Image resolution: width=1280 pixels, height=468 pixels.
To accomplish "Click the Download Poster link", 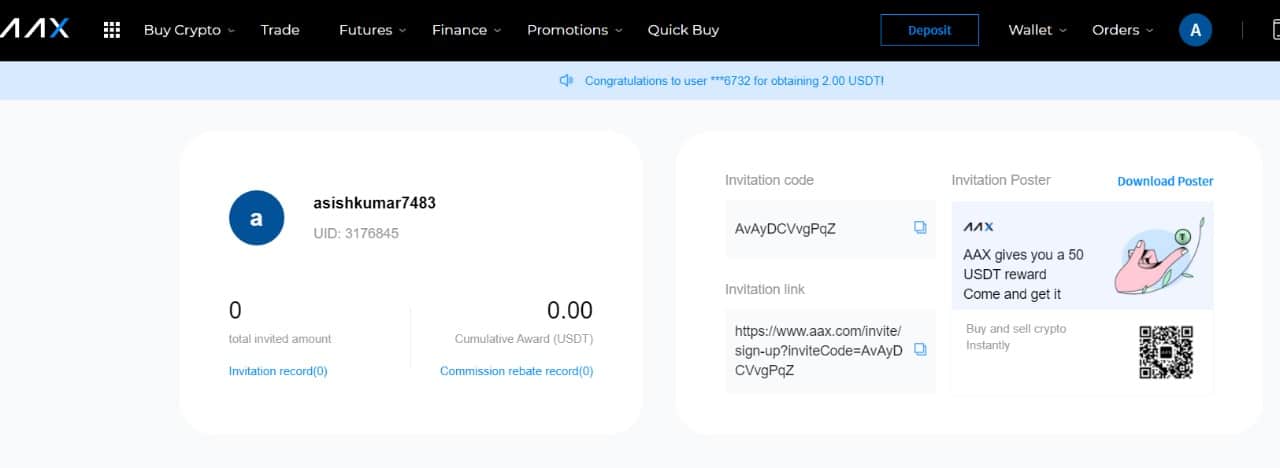I will [1165, 181].
